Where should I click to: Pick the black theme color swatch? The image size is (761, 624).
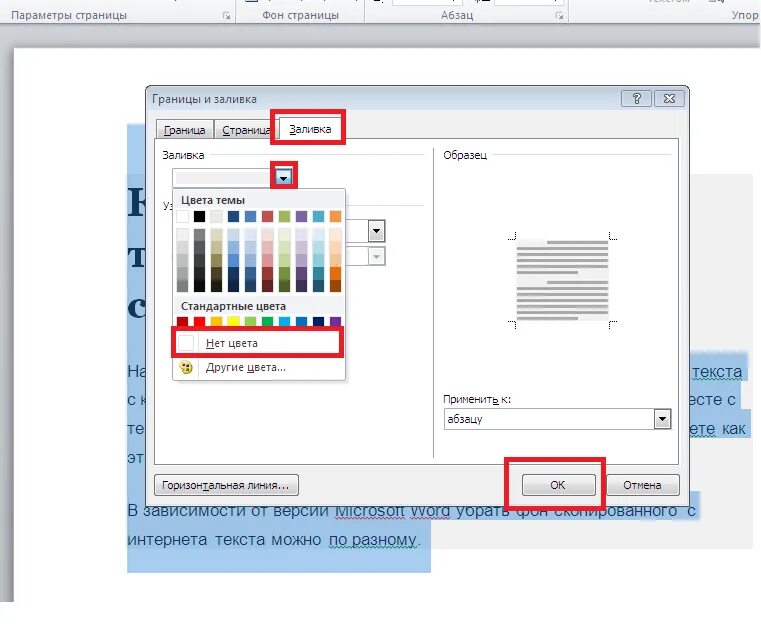pos(199,216)
